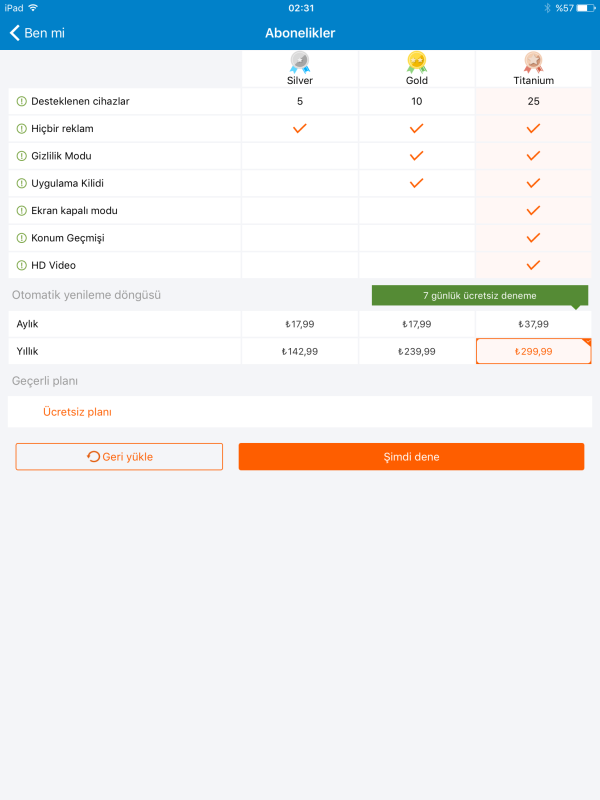
Task: Choose Silver yearly price ₺142,99
Action: 299,351
